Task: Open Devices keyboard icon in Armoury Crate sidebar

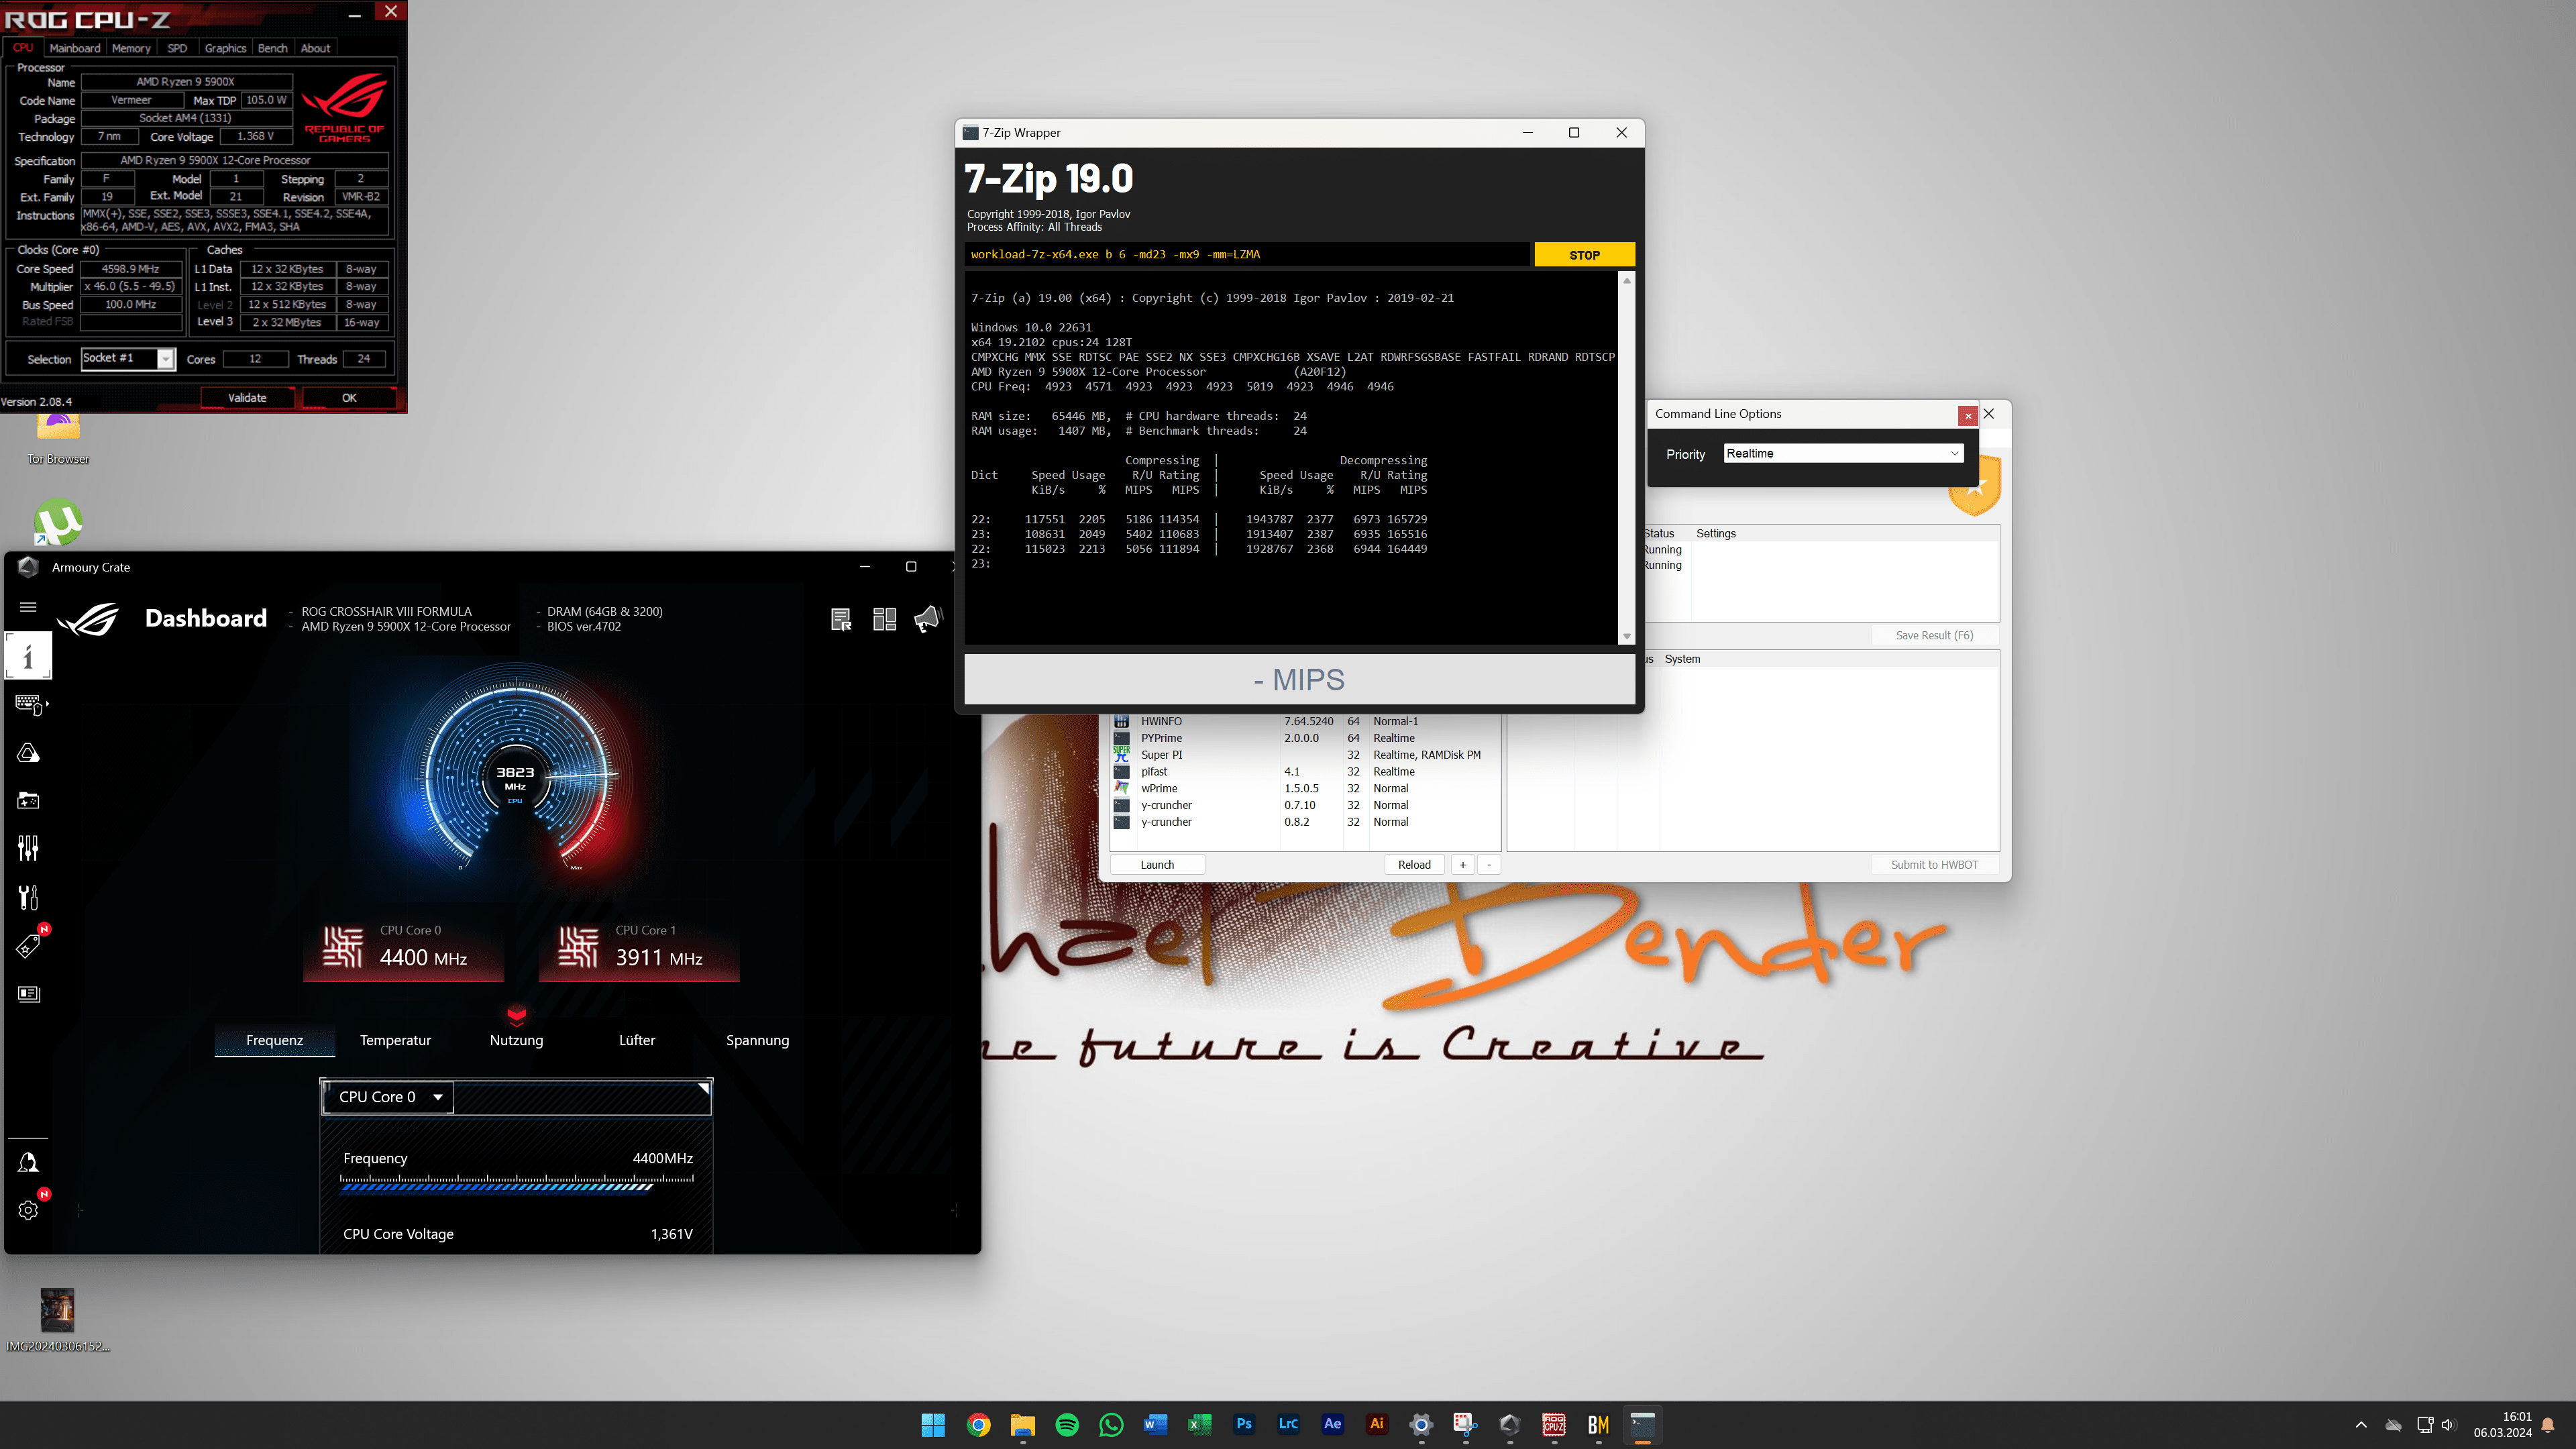Action: coord(29,705)
